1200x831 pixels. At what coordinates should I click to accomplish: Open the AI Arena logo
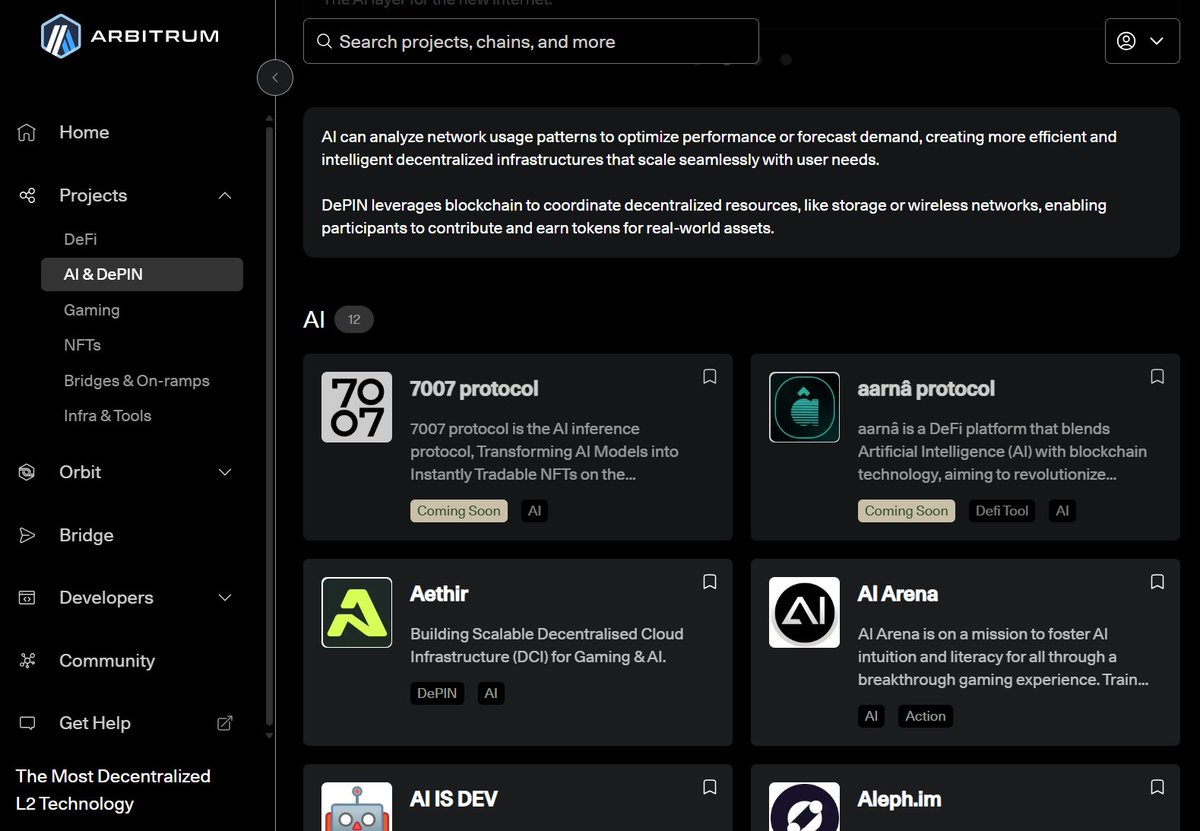point(804,612)
